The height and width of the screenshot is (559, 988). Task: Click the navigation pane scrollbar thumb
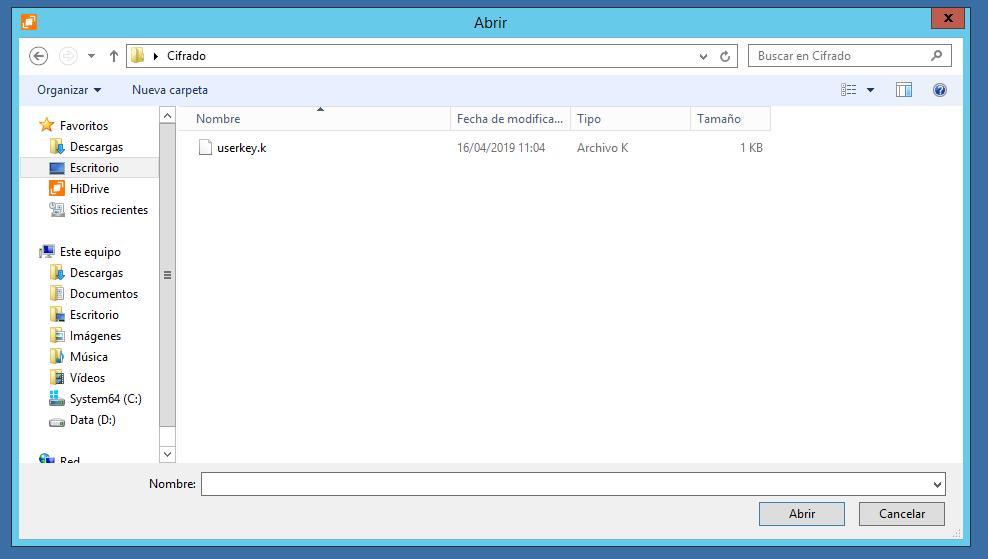pos(167,275)
